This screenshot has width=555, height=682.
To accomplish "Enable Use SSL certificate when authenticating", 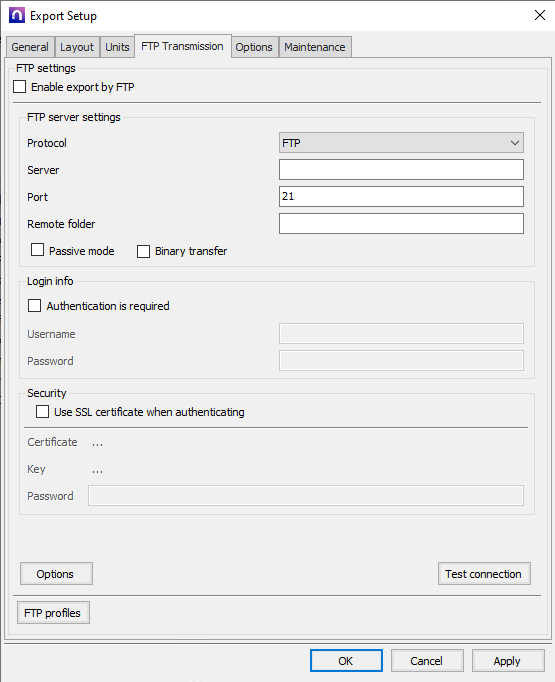I will (x=42, y=411).
